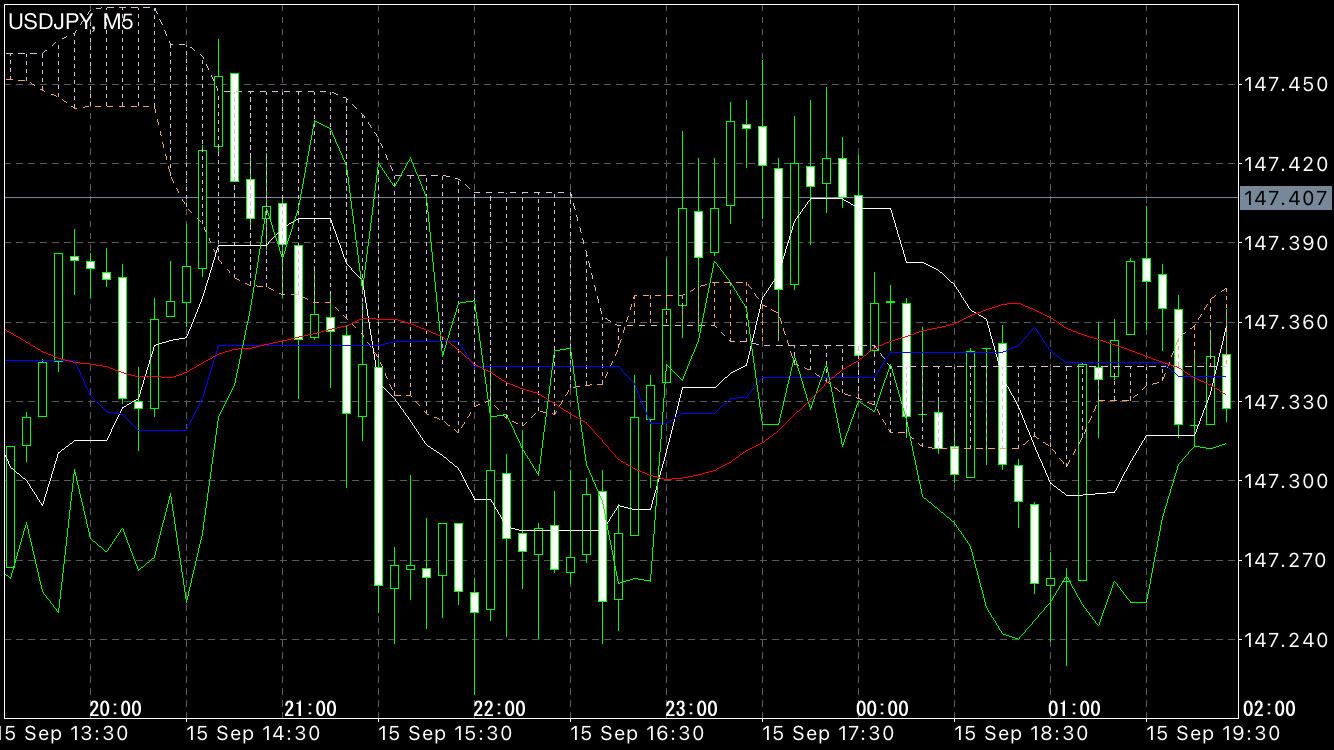
Task: Click the 21:00 time axis label
Action: point(310,709)
